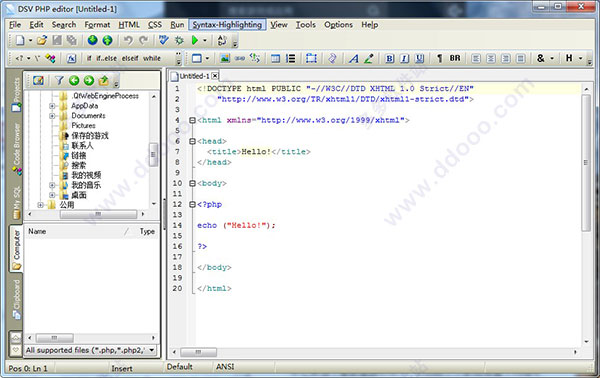
Task: Apply bold formatting with the B icon
Action: coord(390,58)
